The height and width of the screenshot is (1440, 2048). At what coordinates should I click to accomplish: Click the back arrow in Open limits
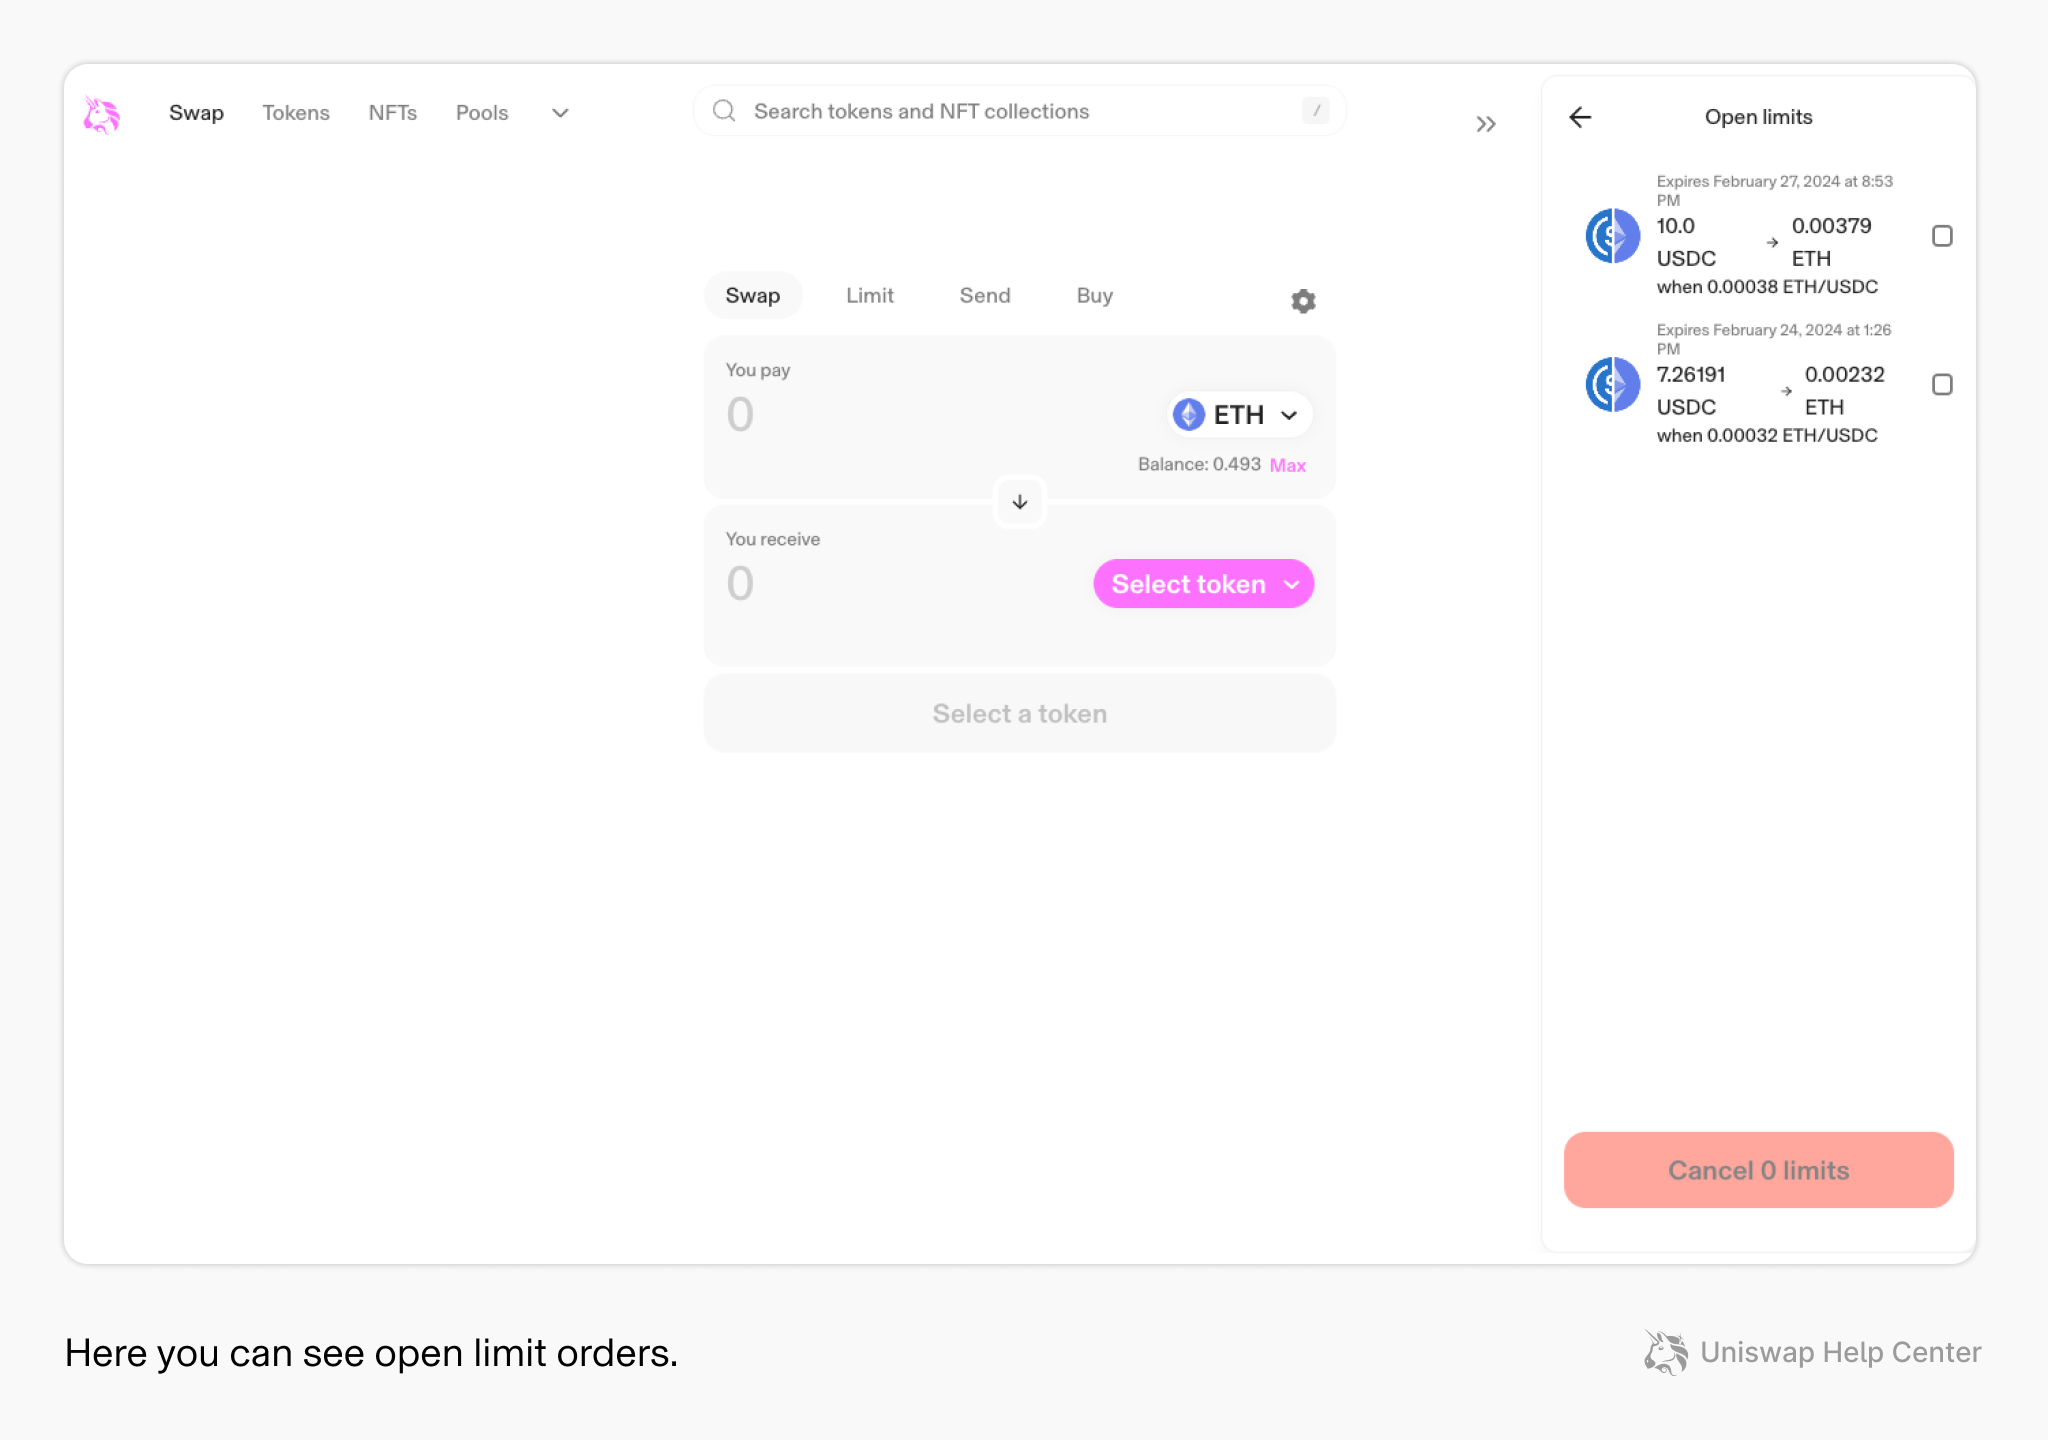coord(1580,117)
